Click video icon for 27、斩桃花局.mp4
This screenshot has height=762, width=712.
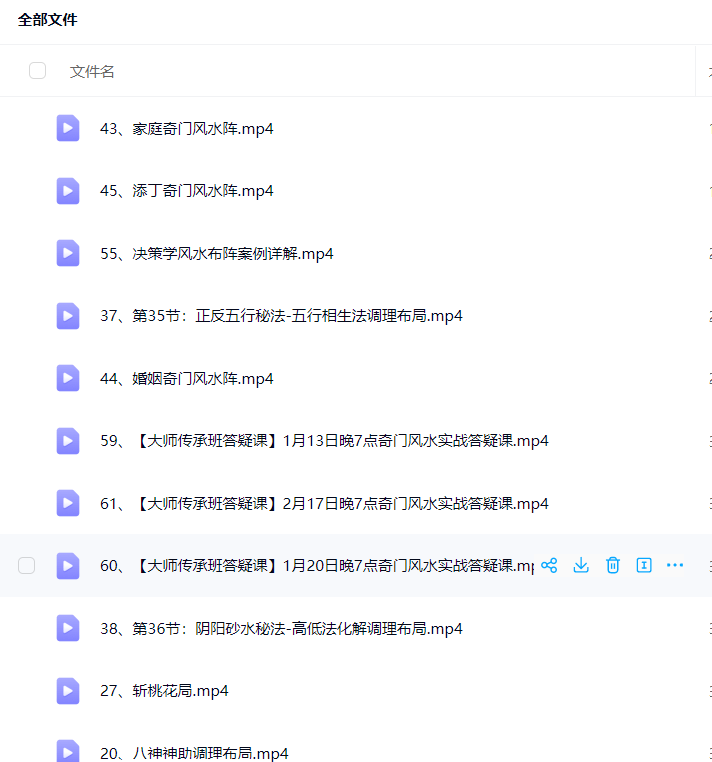(68, 691)
